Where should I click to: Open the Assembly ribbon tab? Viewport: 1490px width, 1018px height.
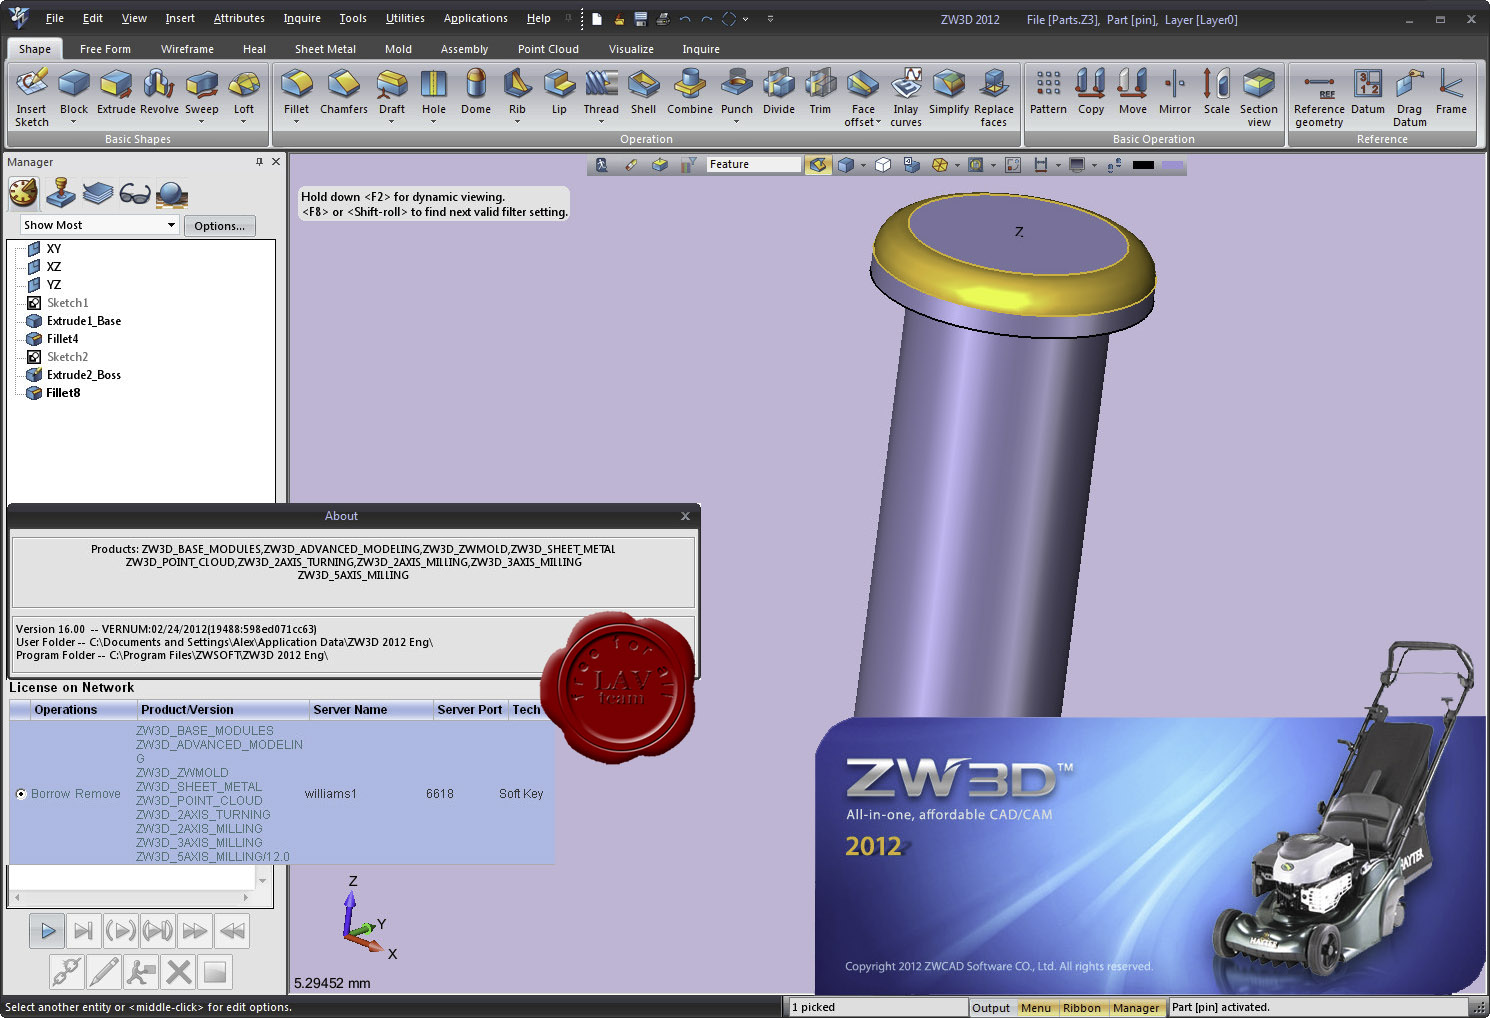(464, 49)
